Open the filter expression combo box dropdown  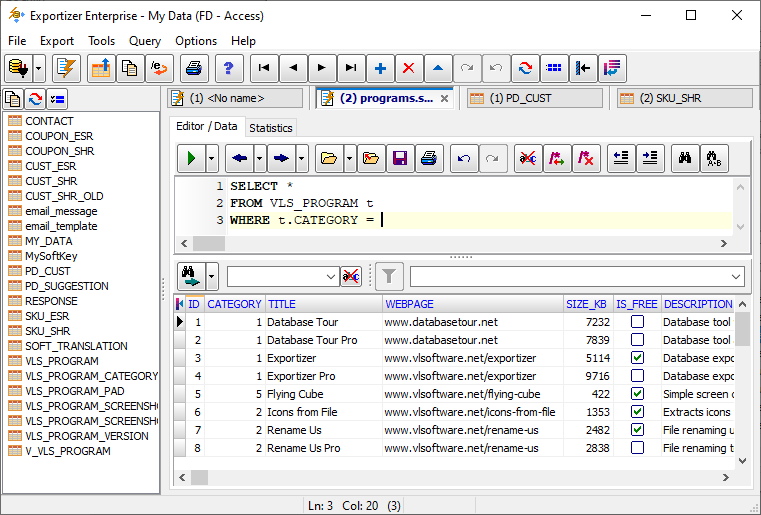[x=736, y=277]
